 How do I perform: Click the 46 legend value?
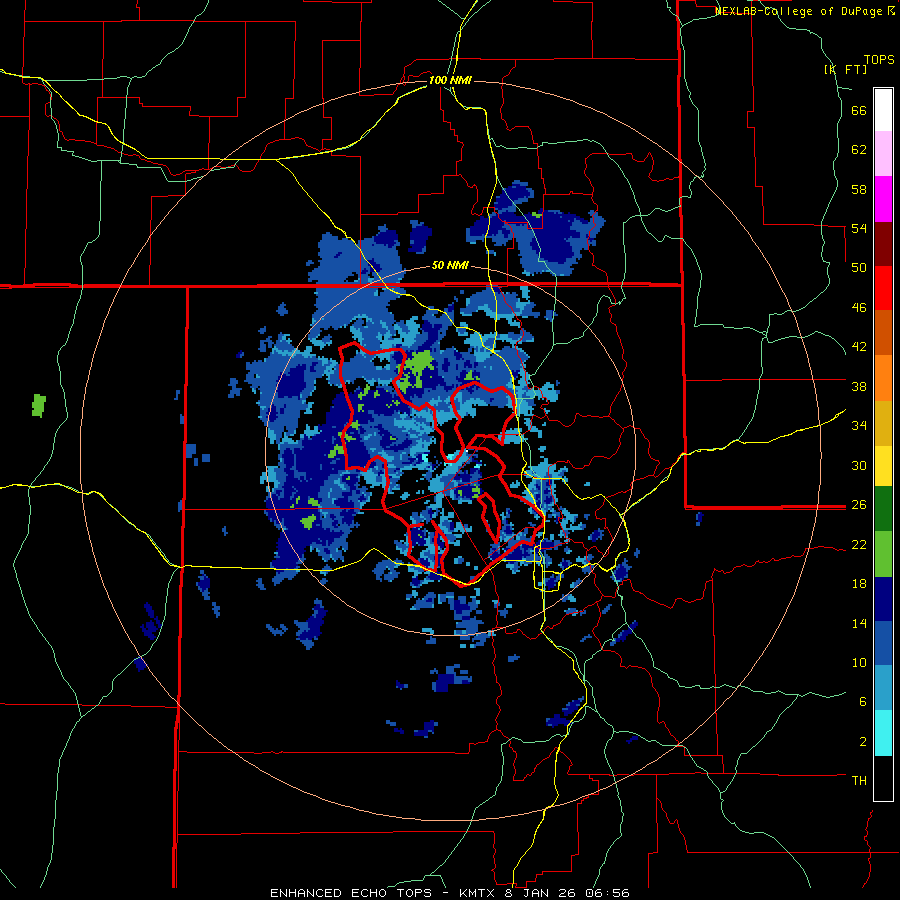click(859, 308)
